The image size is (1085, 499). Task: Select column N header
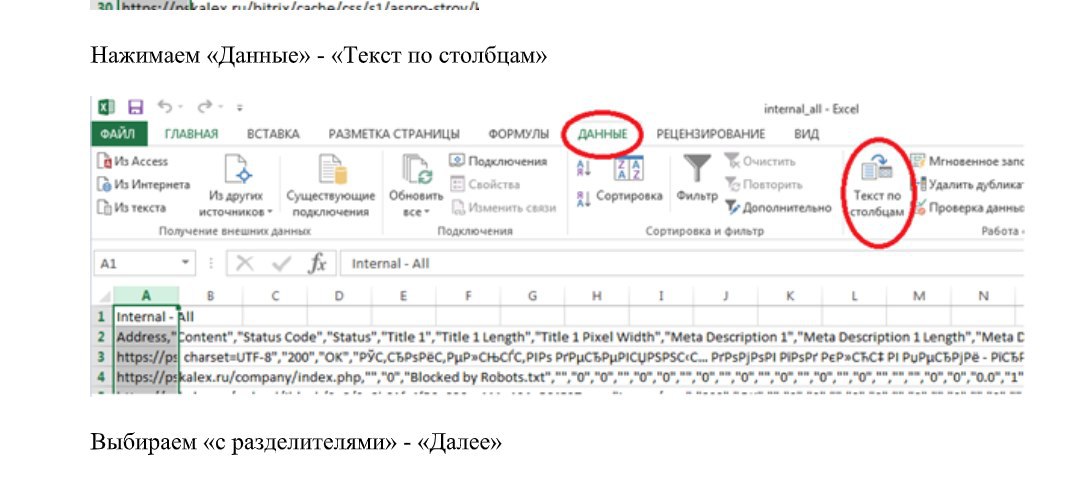coord(983,296)
